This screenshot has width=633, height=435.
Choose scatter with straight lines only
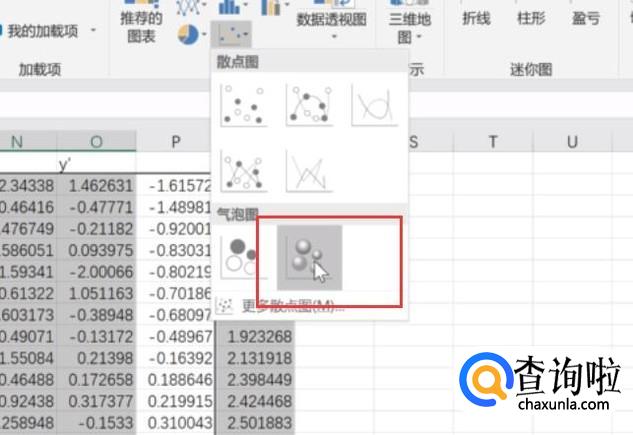[x=308, y=170]
